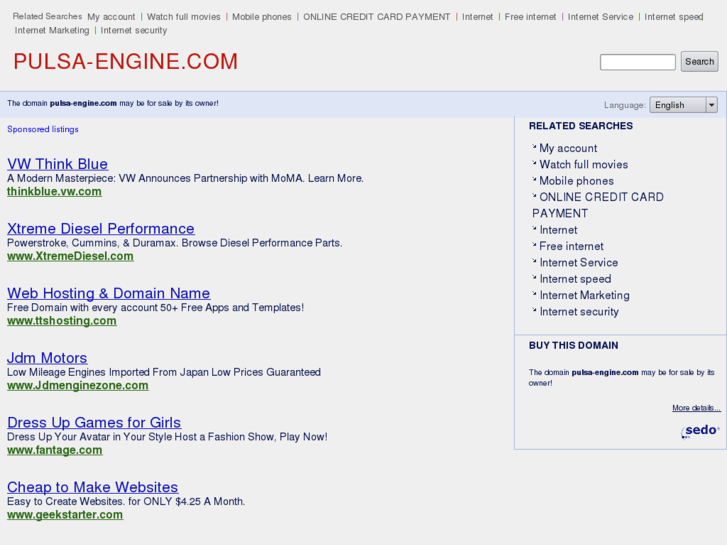
Task: Open Internet Marketing in sidebar
Action: pyautogui.click(x=584, y=295)
